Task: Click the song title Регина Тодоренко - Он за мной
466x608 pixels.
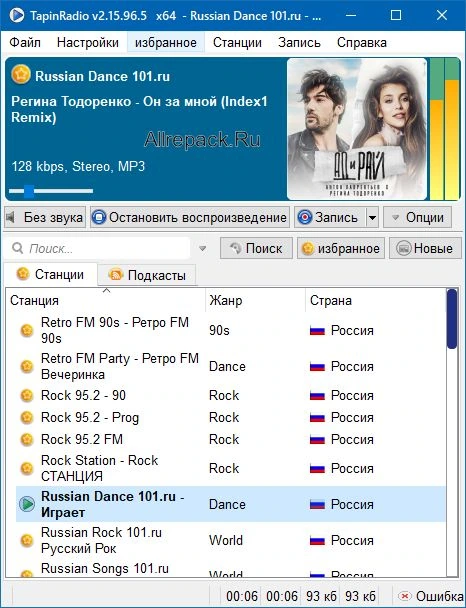Action: [139, 109]
